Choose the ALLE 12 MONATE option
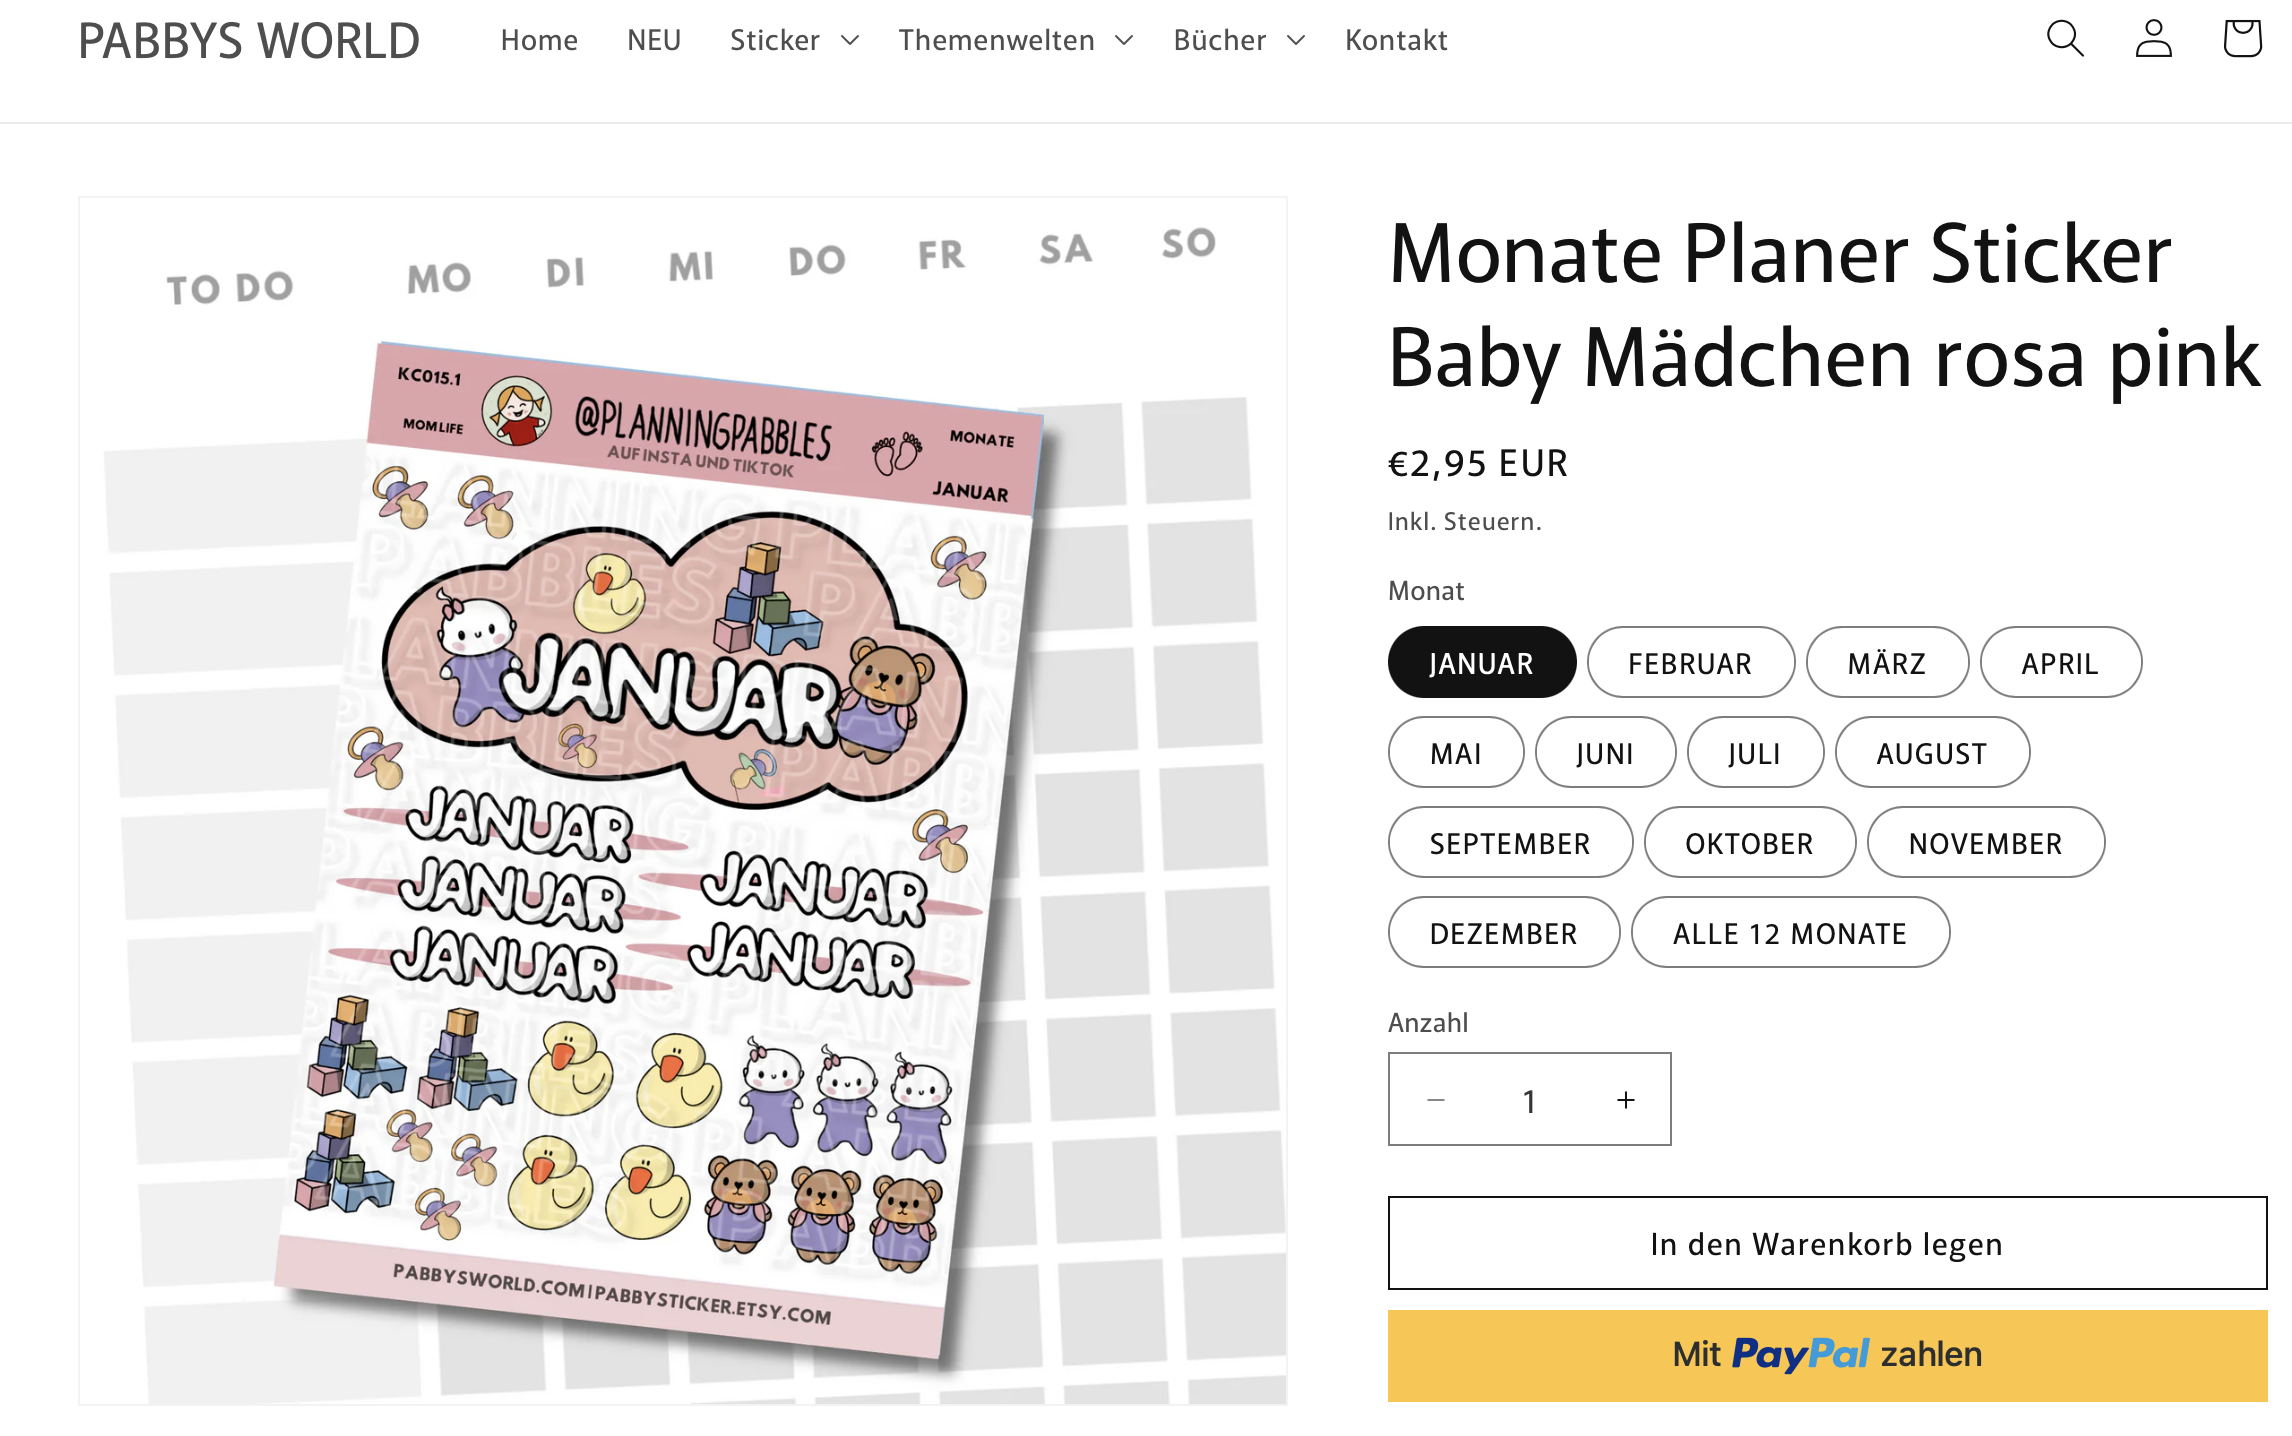The width and height of the screenshot is (2292, 1436). 1790,933
